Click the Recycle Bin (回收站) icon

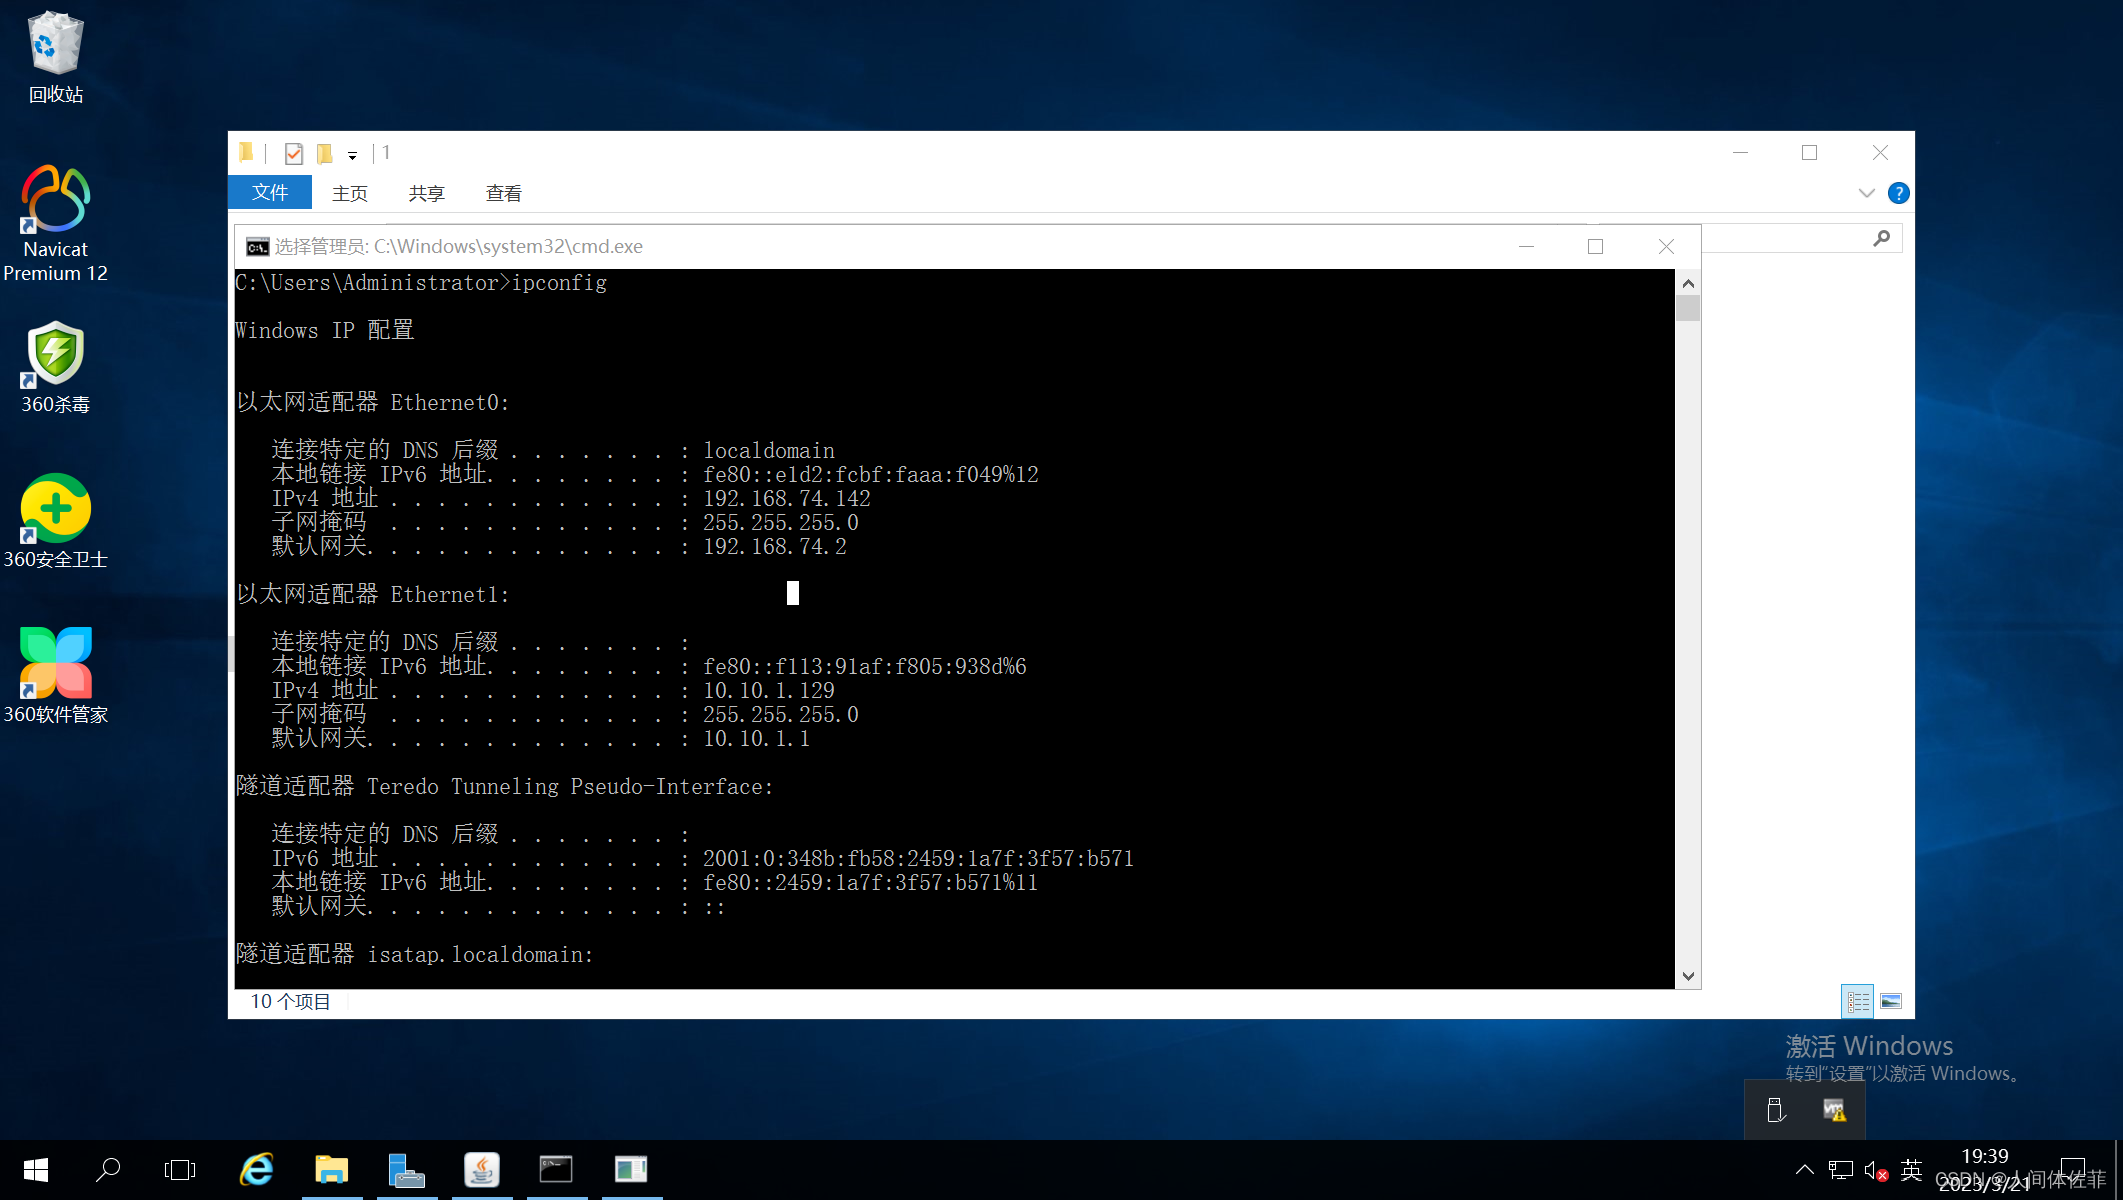(x=56, y=45)
